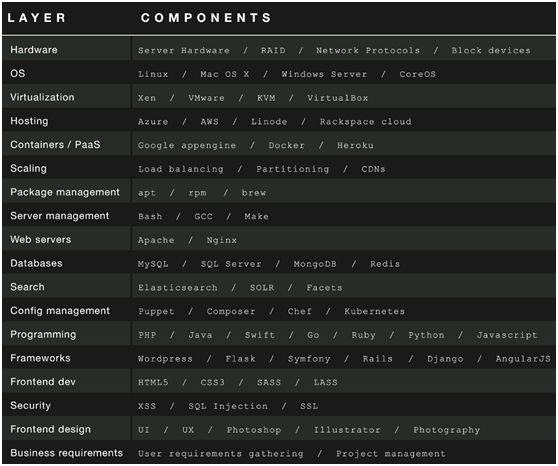This screenshot has width=558, height=466.
Task: Click MongoDB in the Databases row
Action: 315,264
